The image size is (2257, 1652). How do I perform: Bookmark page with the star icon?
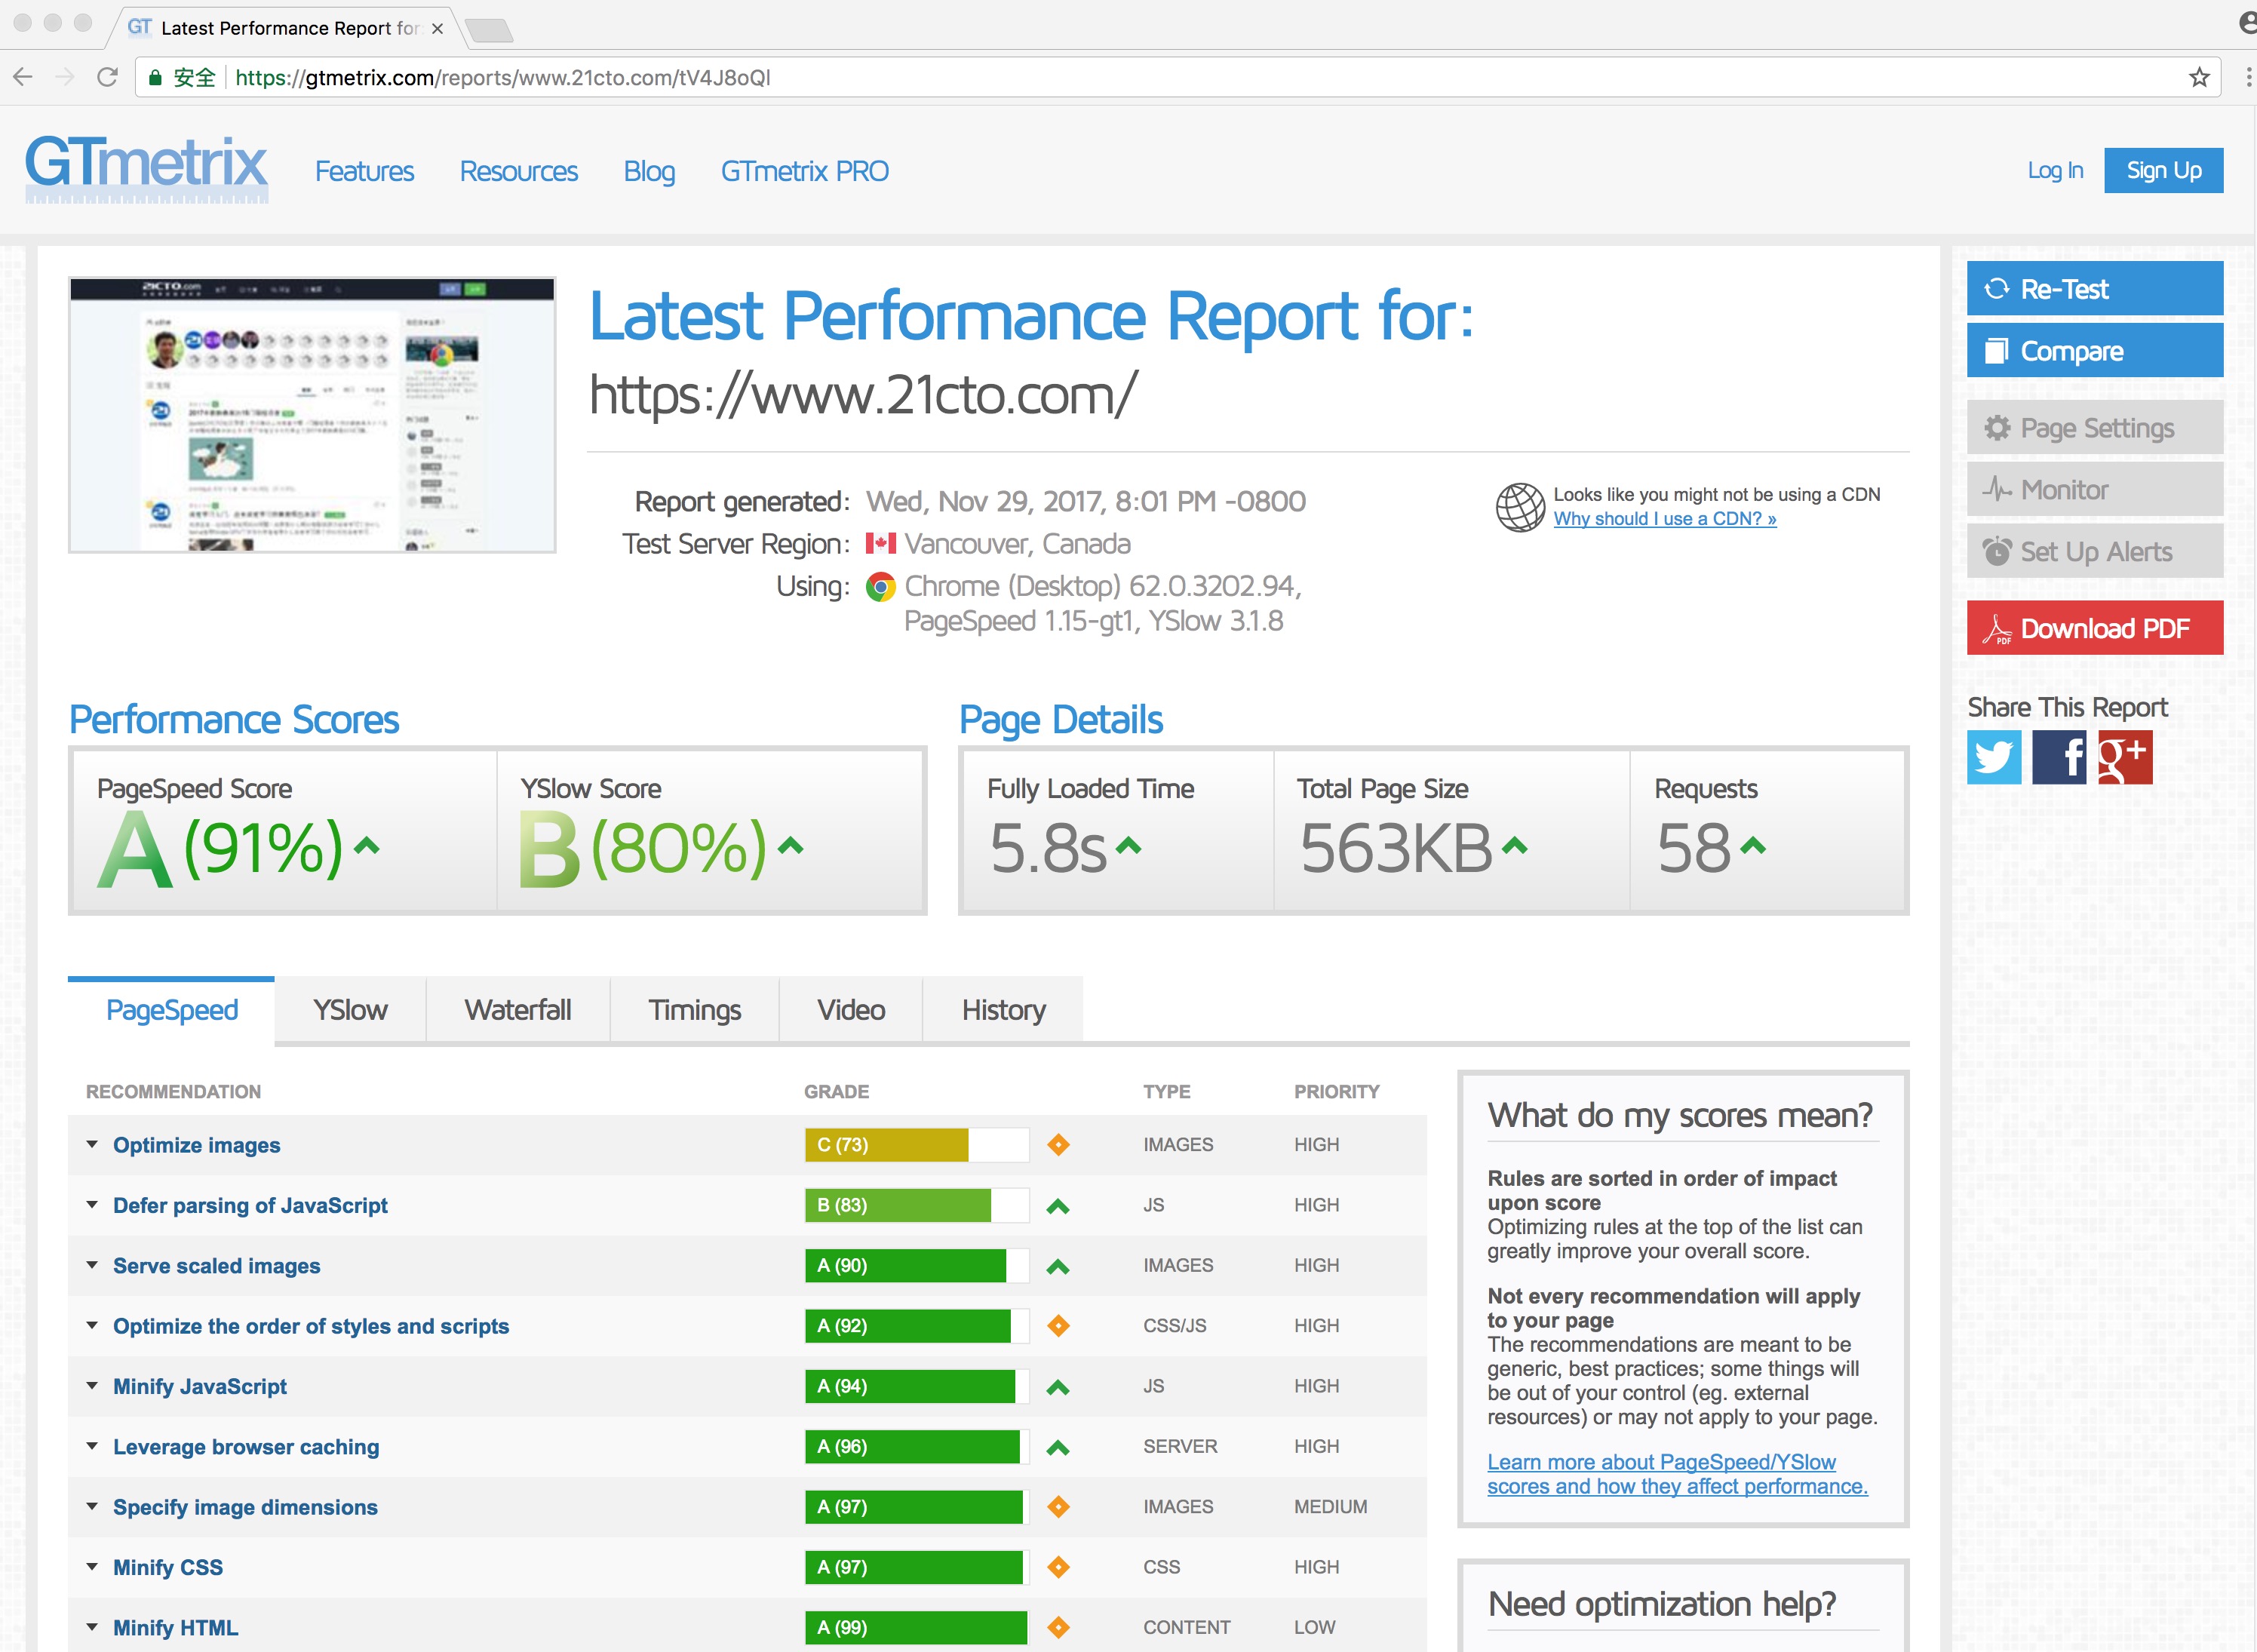2198,77
